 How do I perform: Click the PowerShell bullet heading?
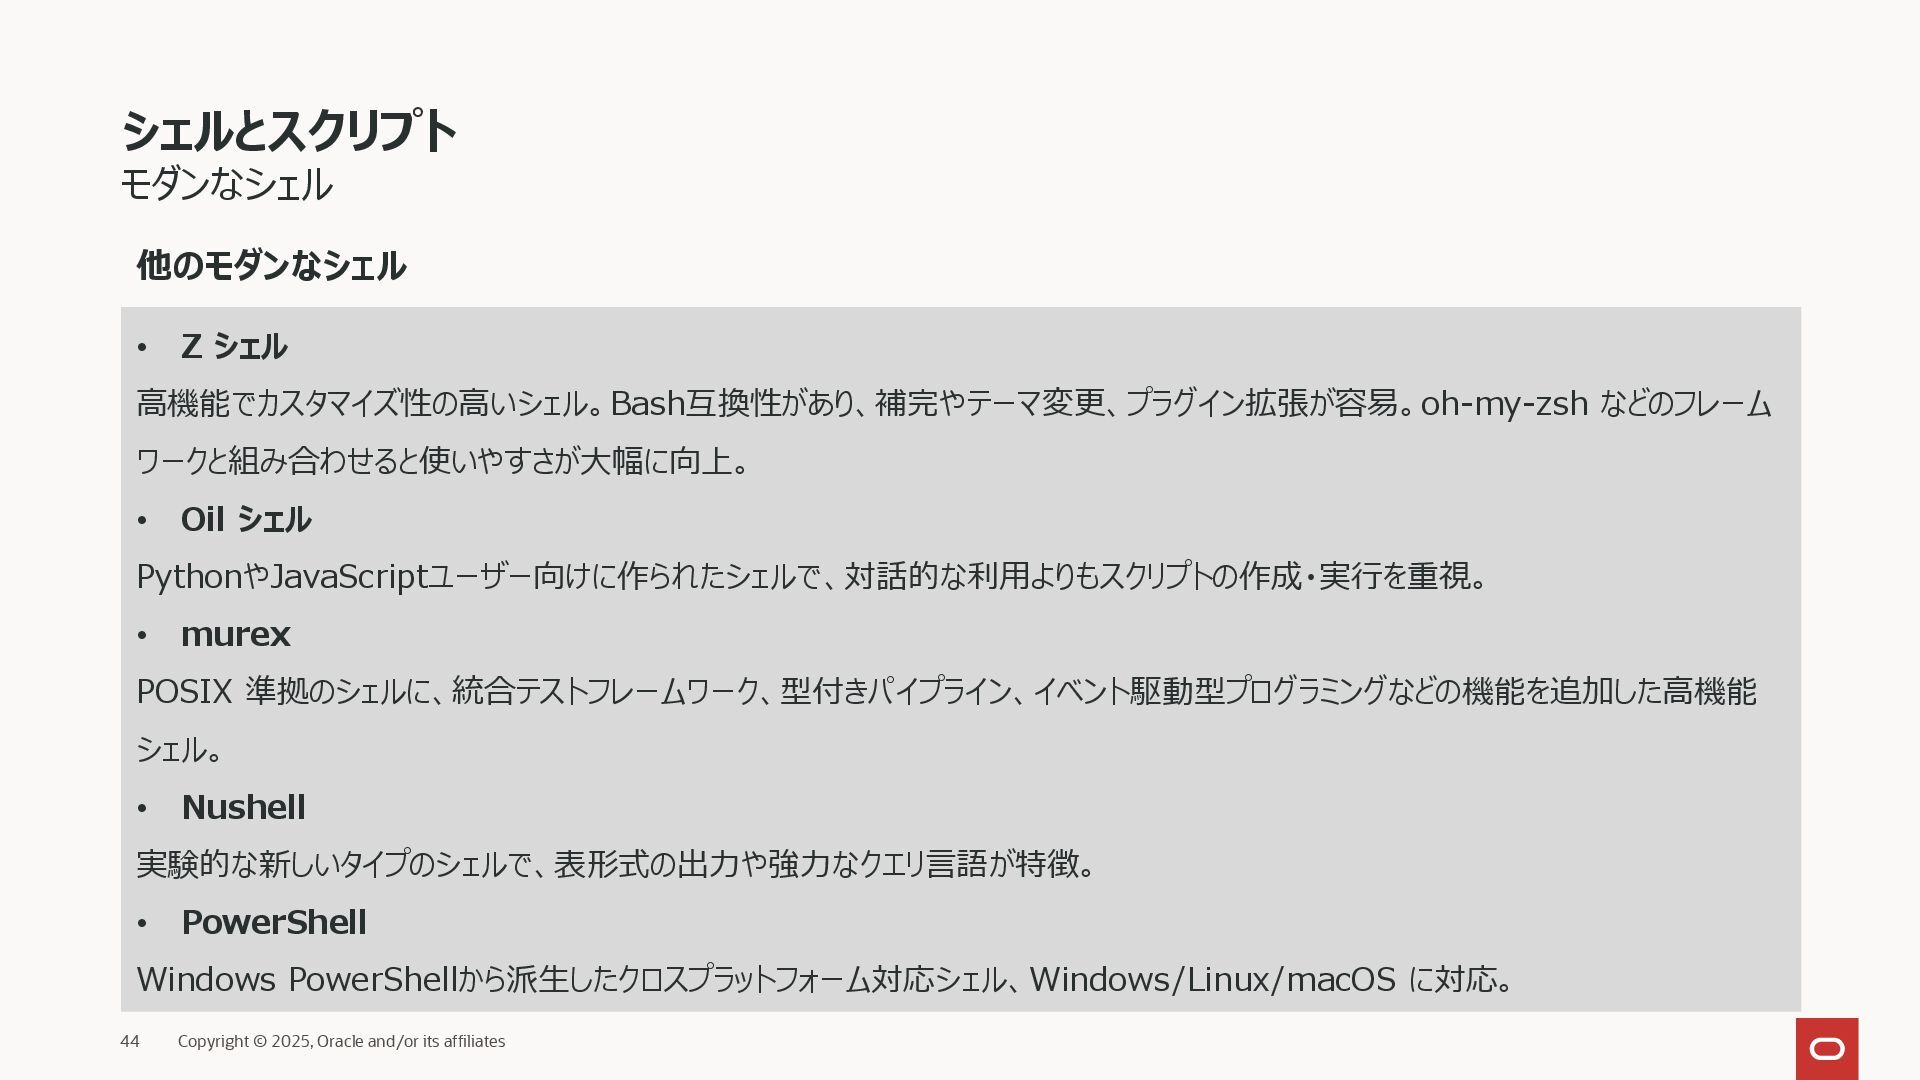(274, 922)
